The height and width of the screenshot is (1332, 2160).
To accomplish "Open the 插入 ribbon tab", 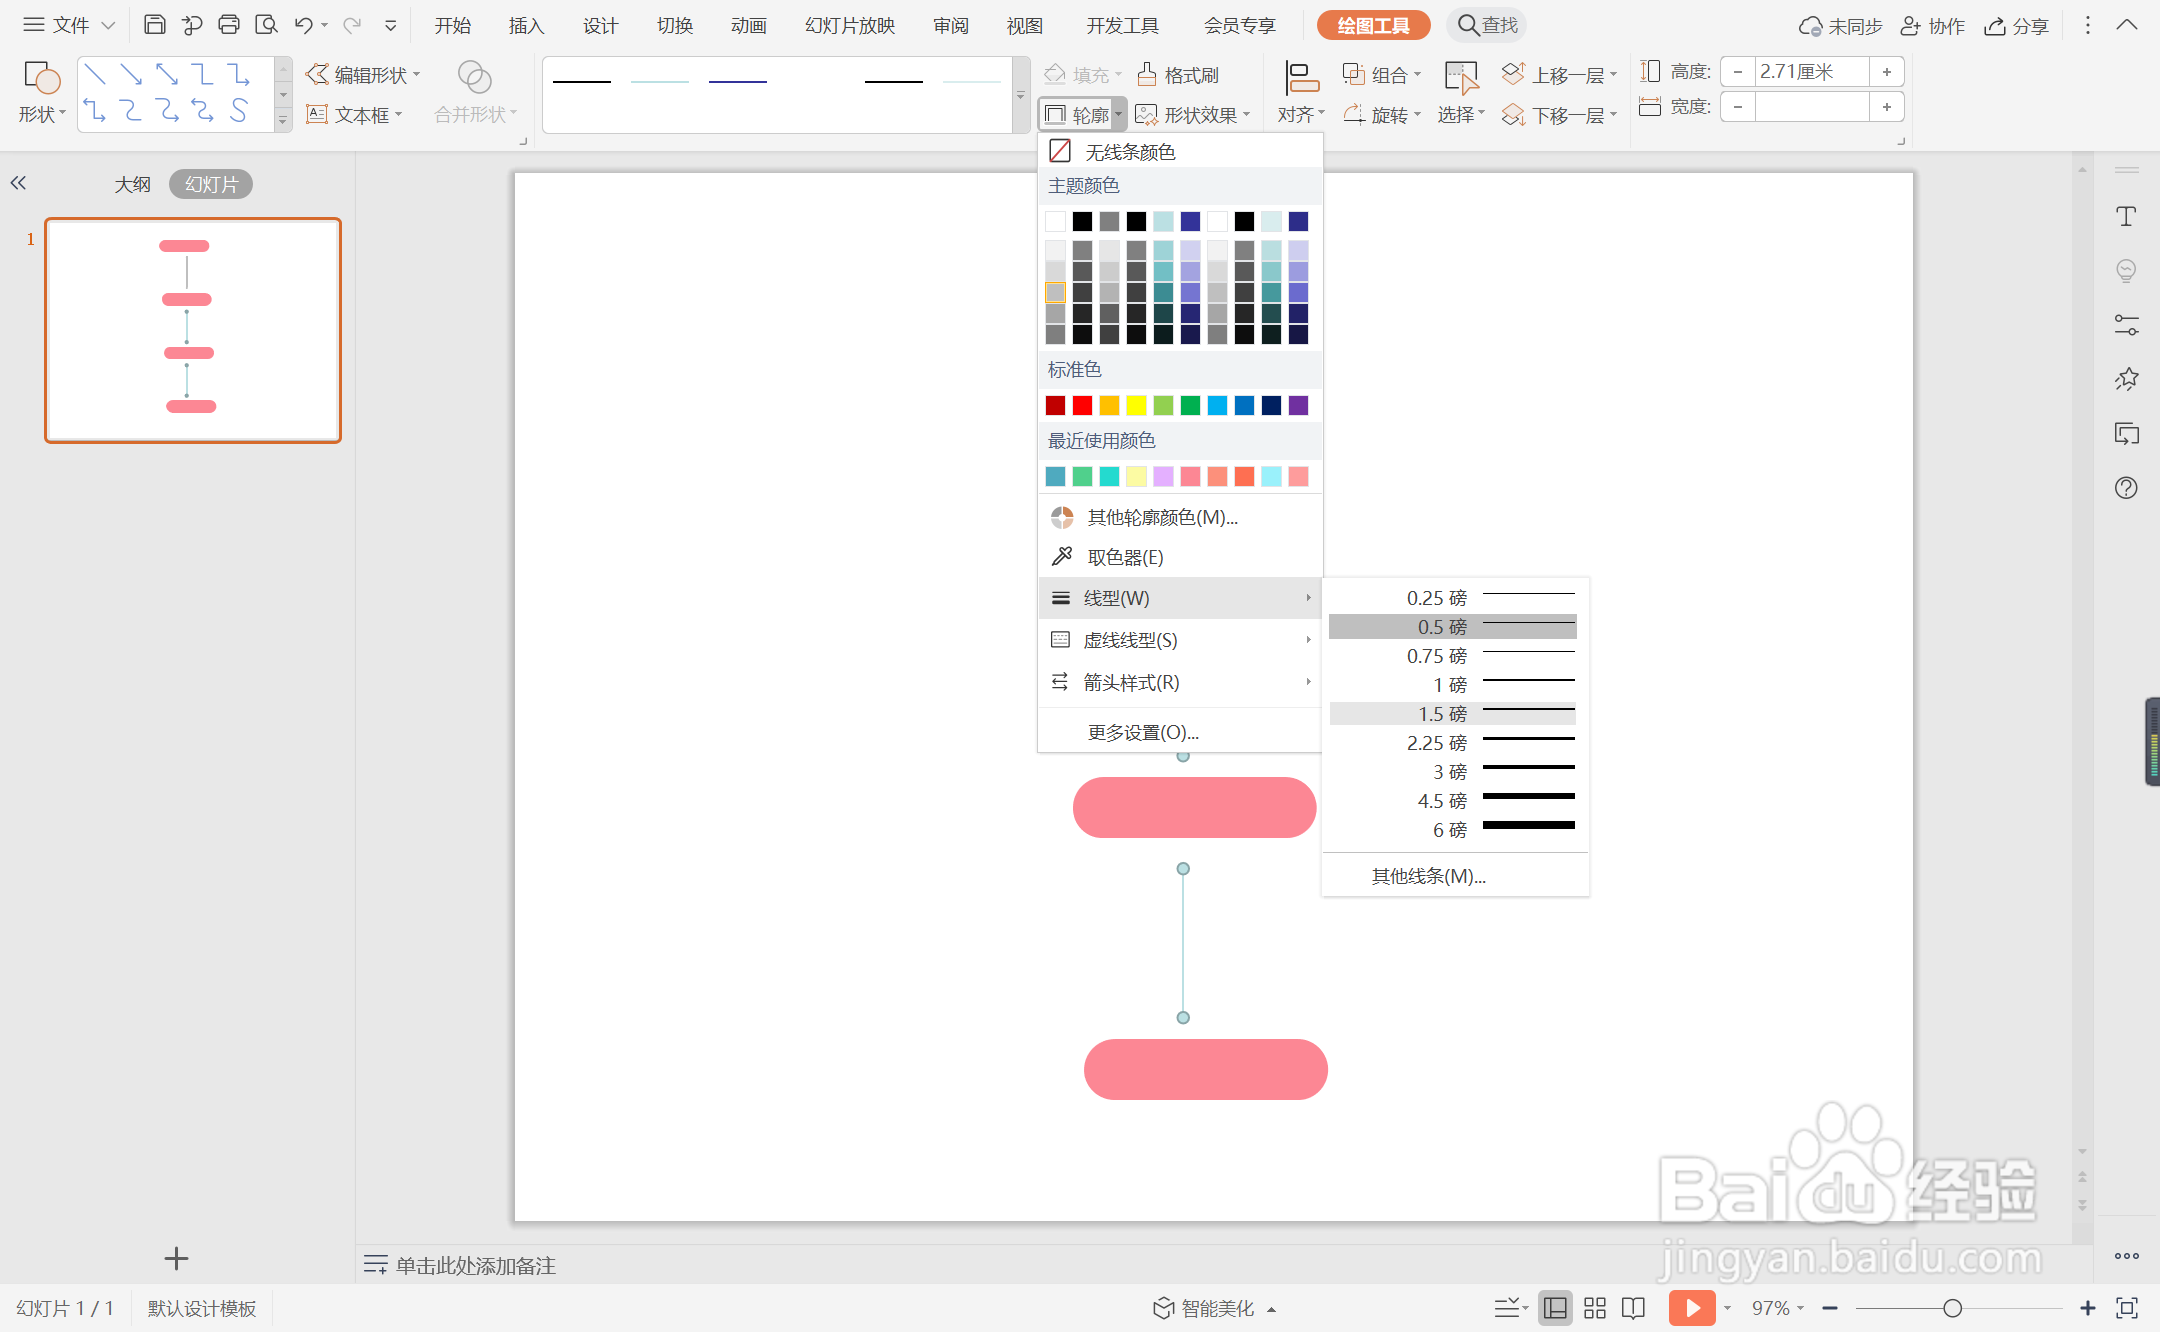I will (x=526, y=25).
